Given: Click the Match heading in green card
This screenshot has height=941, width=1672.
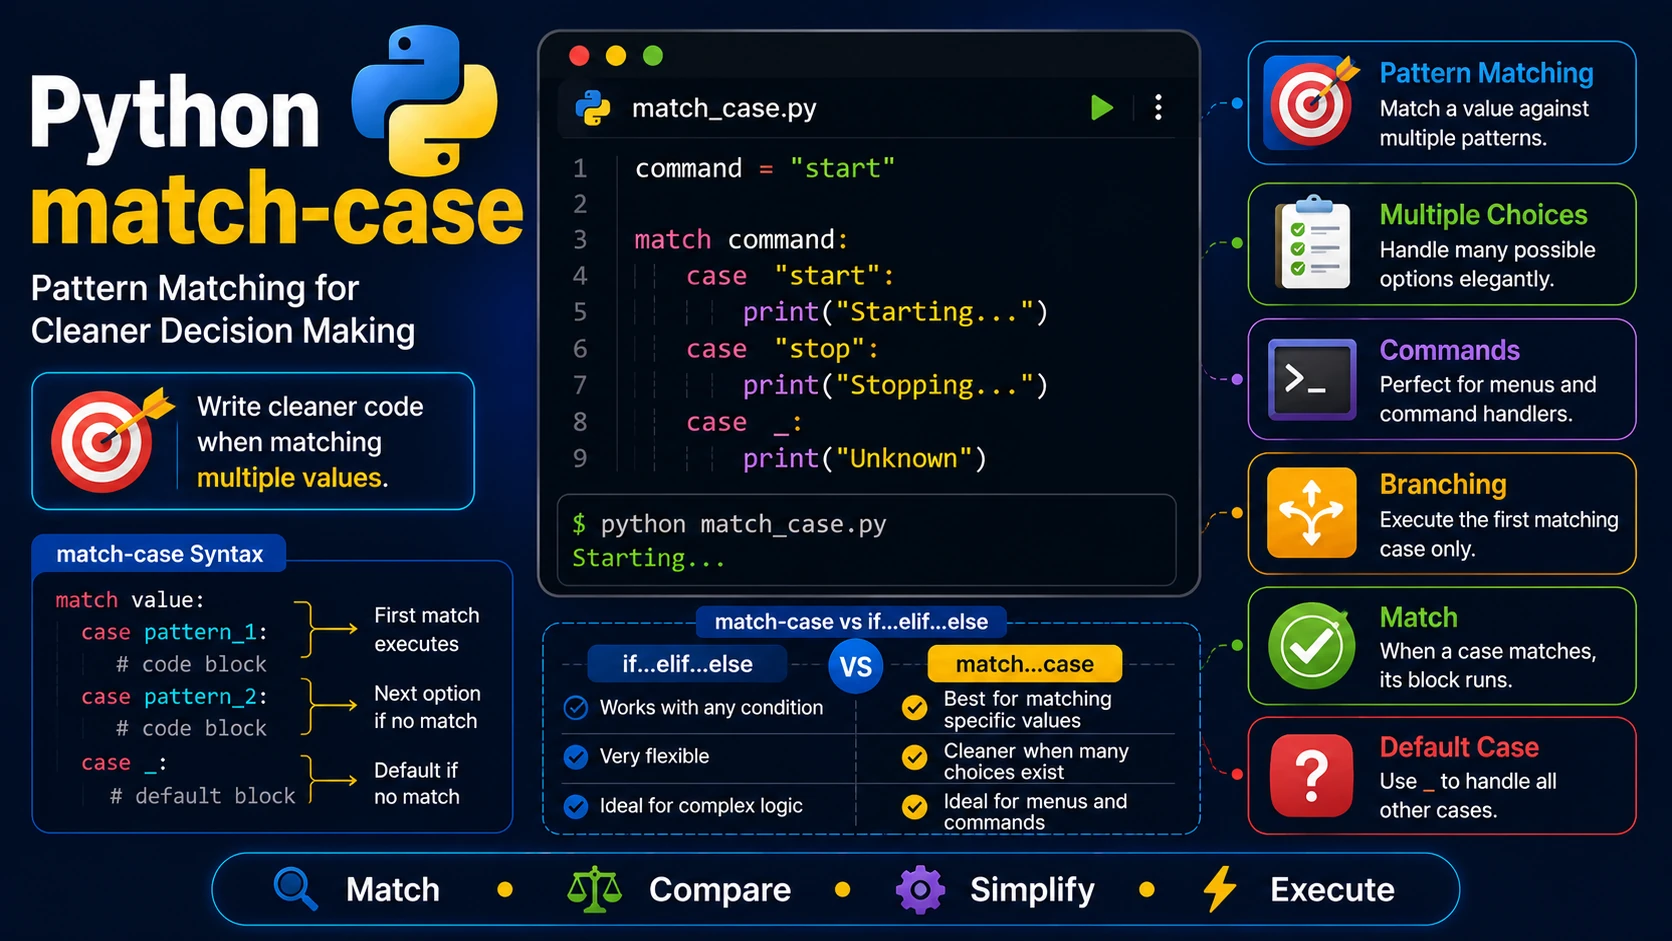Looking at the screenshot, I should click(x=1418, y=617).
